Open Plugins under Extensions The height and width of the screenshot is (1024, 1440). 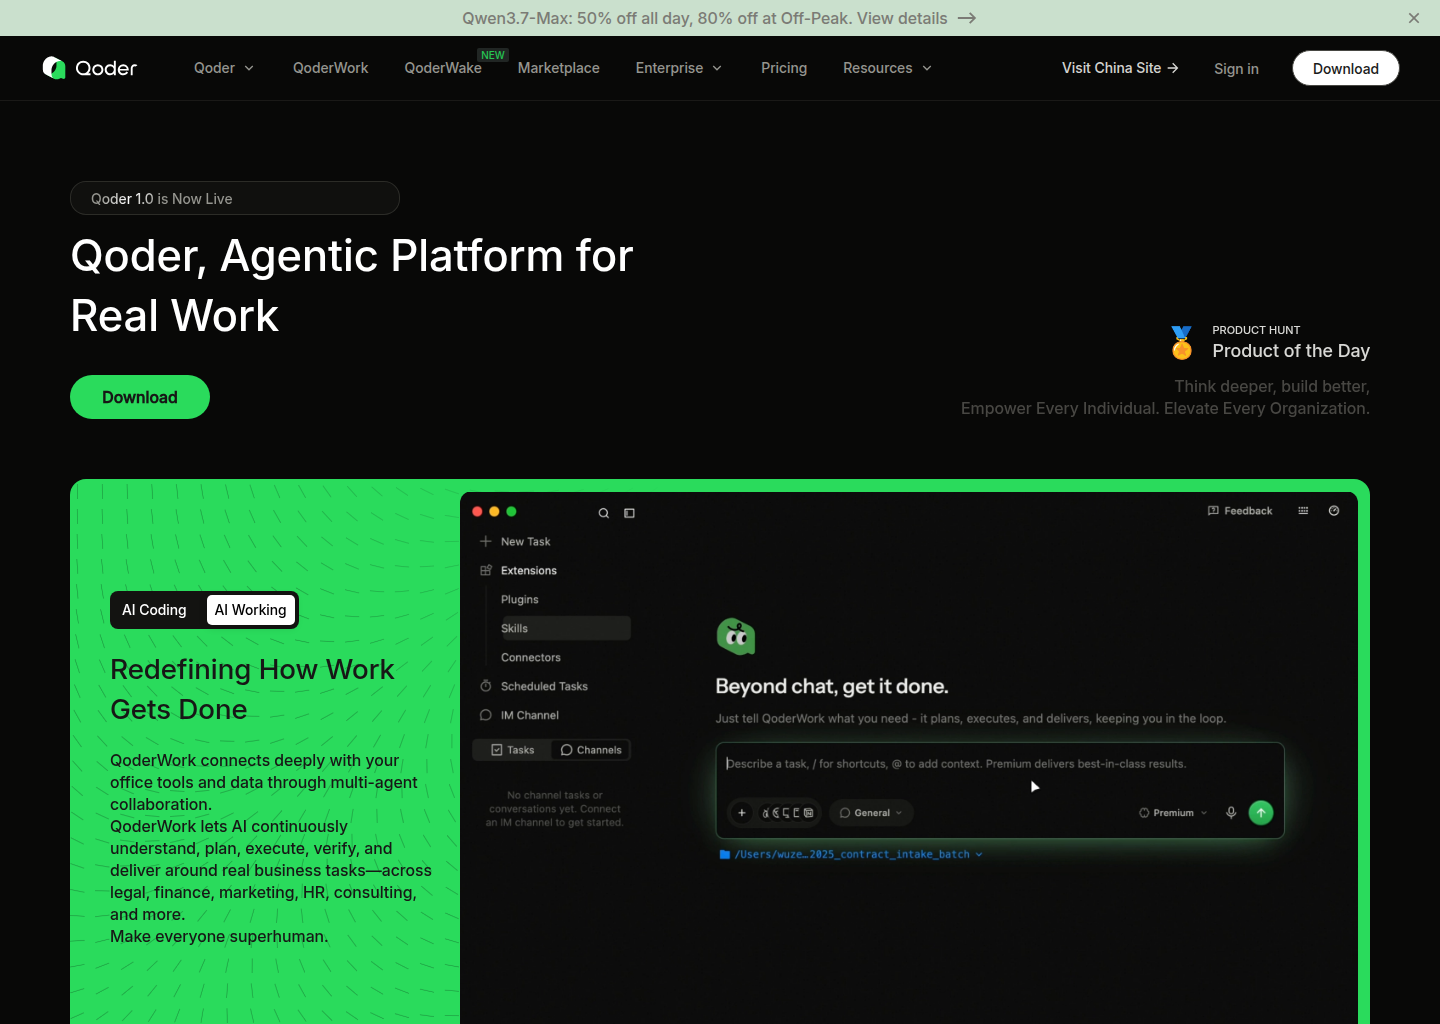coord(520,599)
